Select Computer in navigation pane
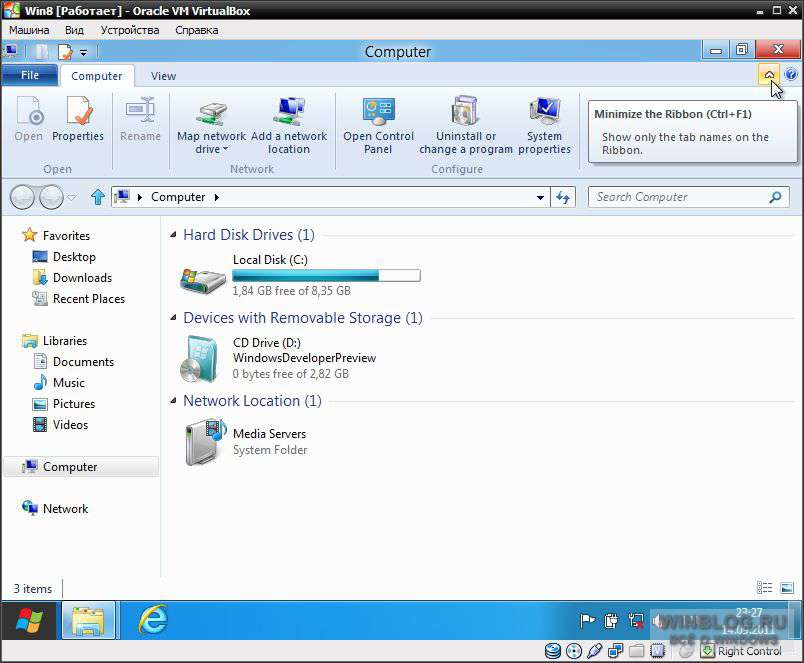804x663 pixels. [81, 467]
